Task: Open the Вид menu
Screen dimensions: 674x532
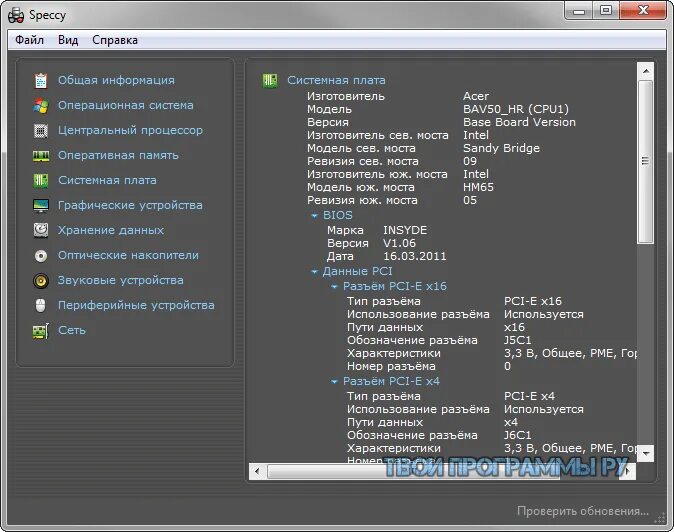Action: tap(68, 40)
